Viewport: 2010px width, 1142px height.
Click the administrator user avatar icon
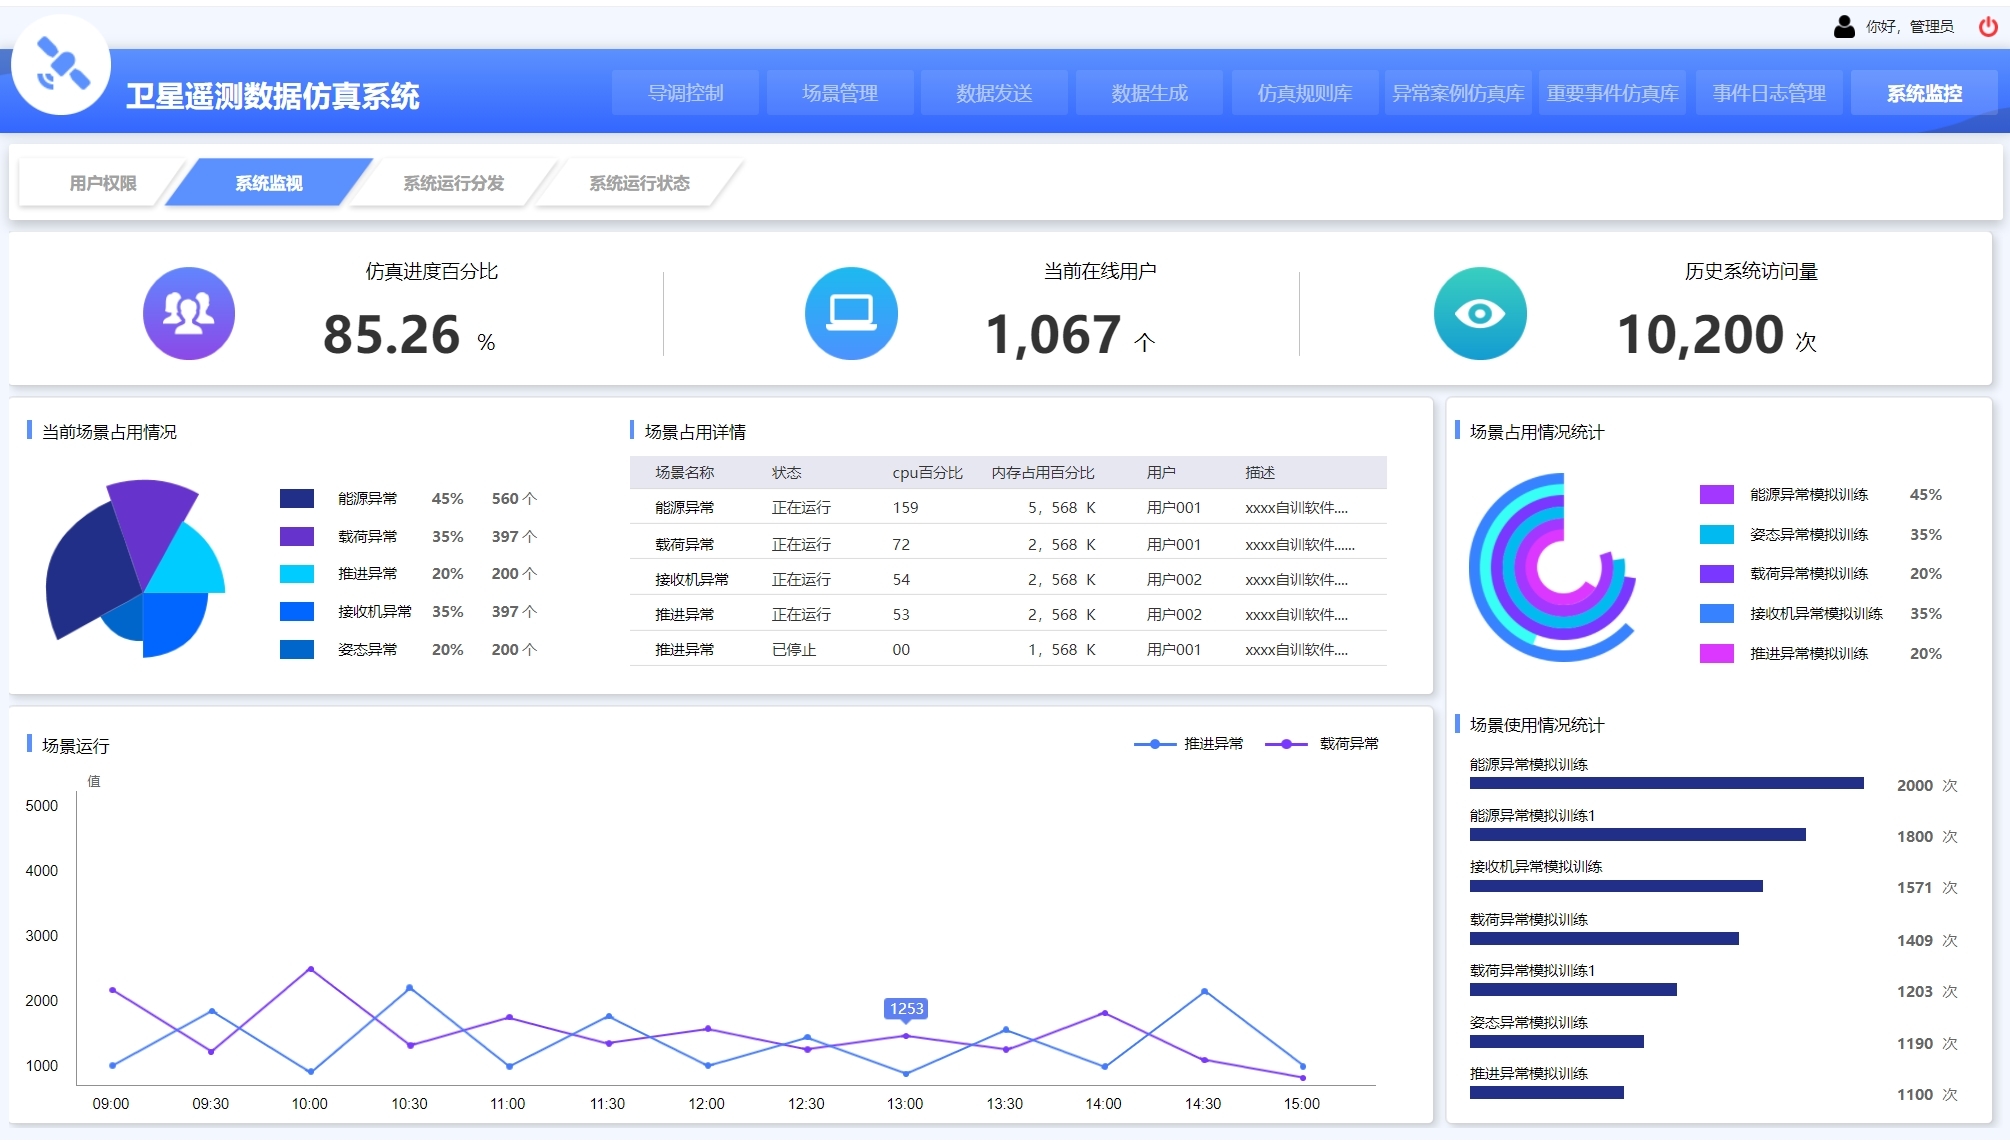click(x=1844, y=27)
